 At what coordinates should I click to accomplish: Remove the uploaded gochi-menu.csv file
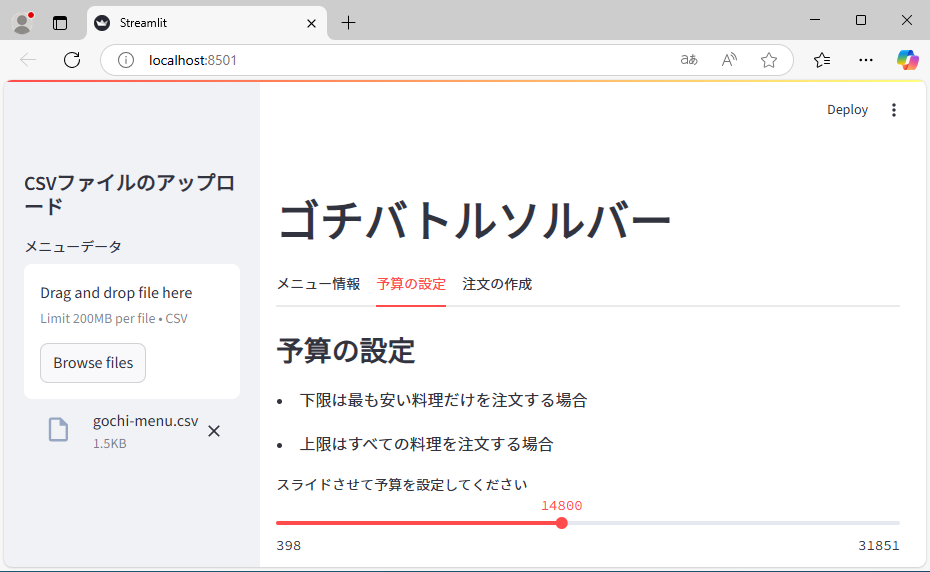point(214,431)
